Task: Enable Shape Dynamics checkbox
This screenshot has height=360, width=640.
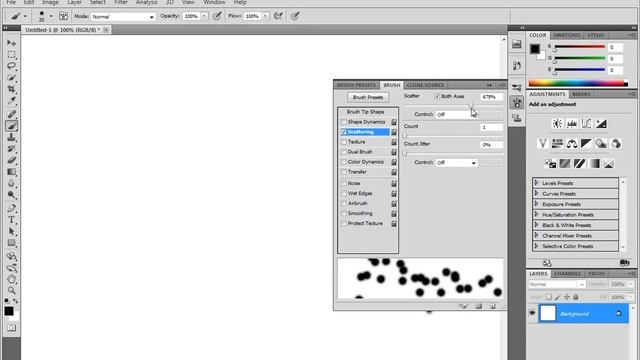Action: pyautogui.click(x=344, y=122)
